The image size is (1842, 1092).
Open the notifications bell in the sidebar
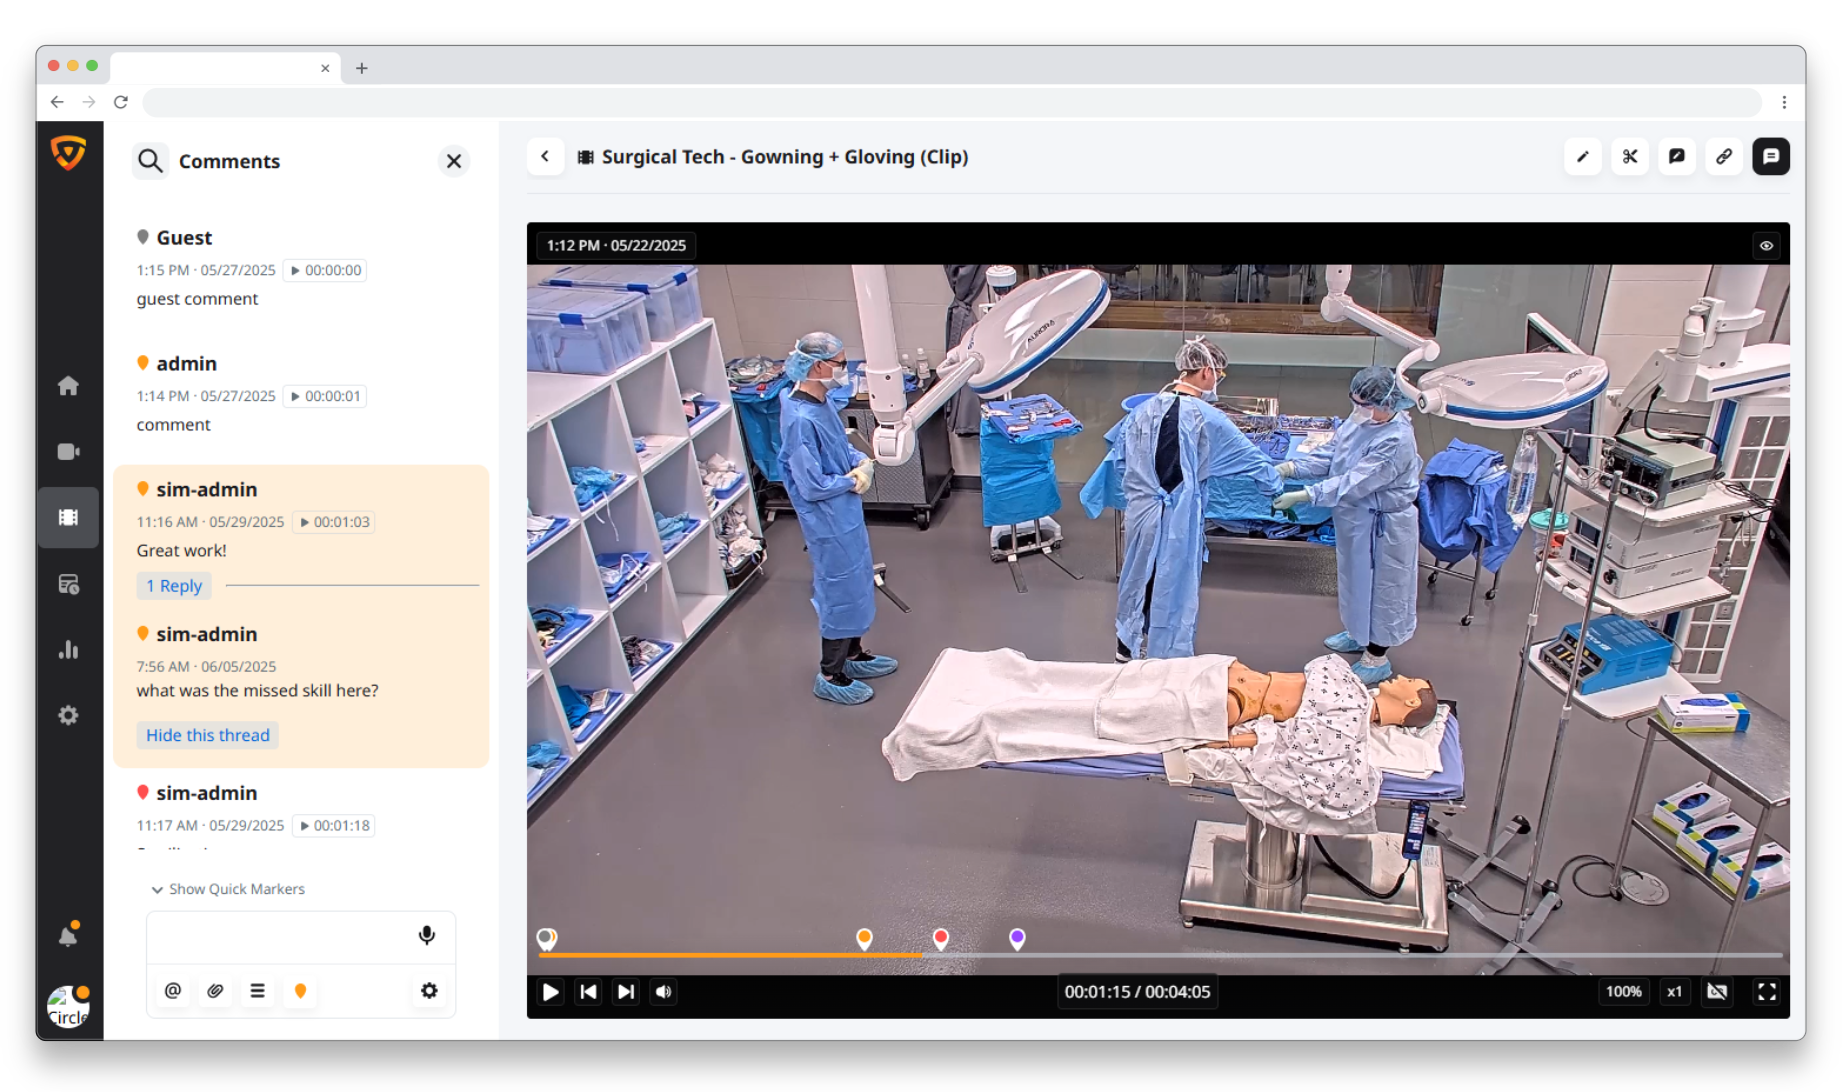click(x=68, y=935)
